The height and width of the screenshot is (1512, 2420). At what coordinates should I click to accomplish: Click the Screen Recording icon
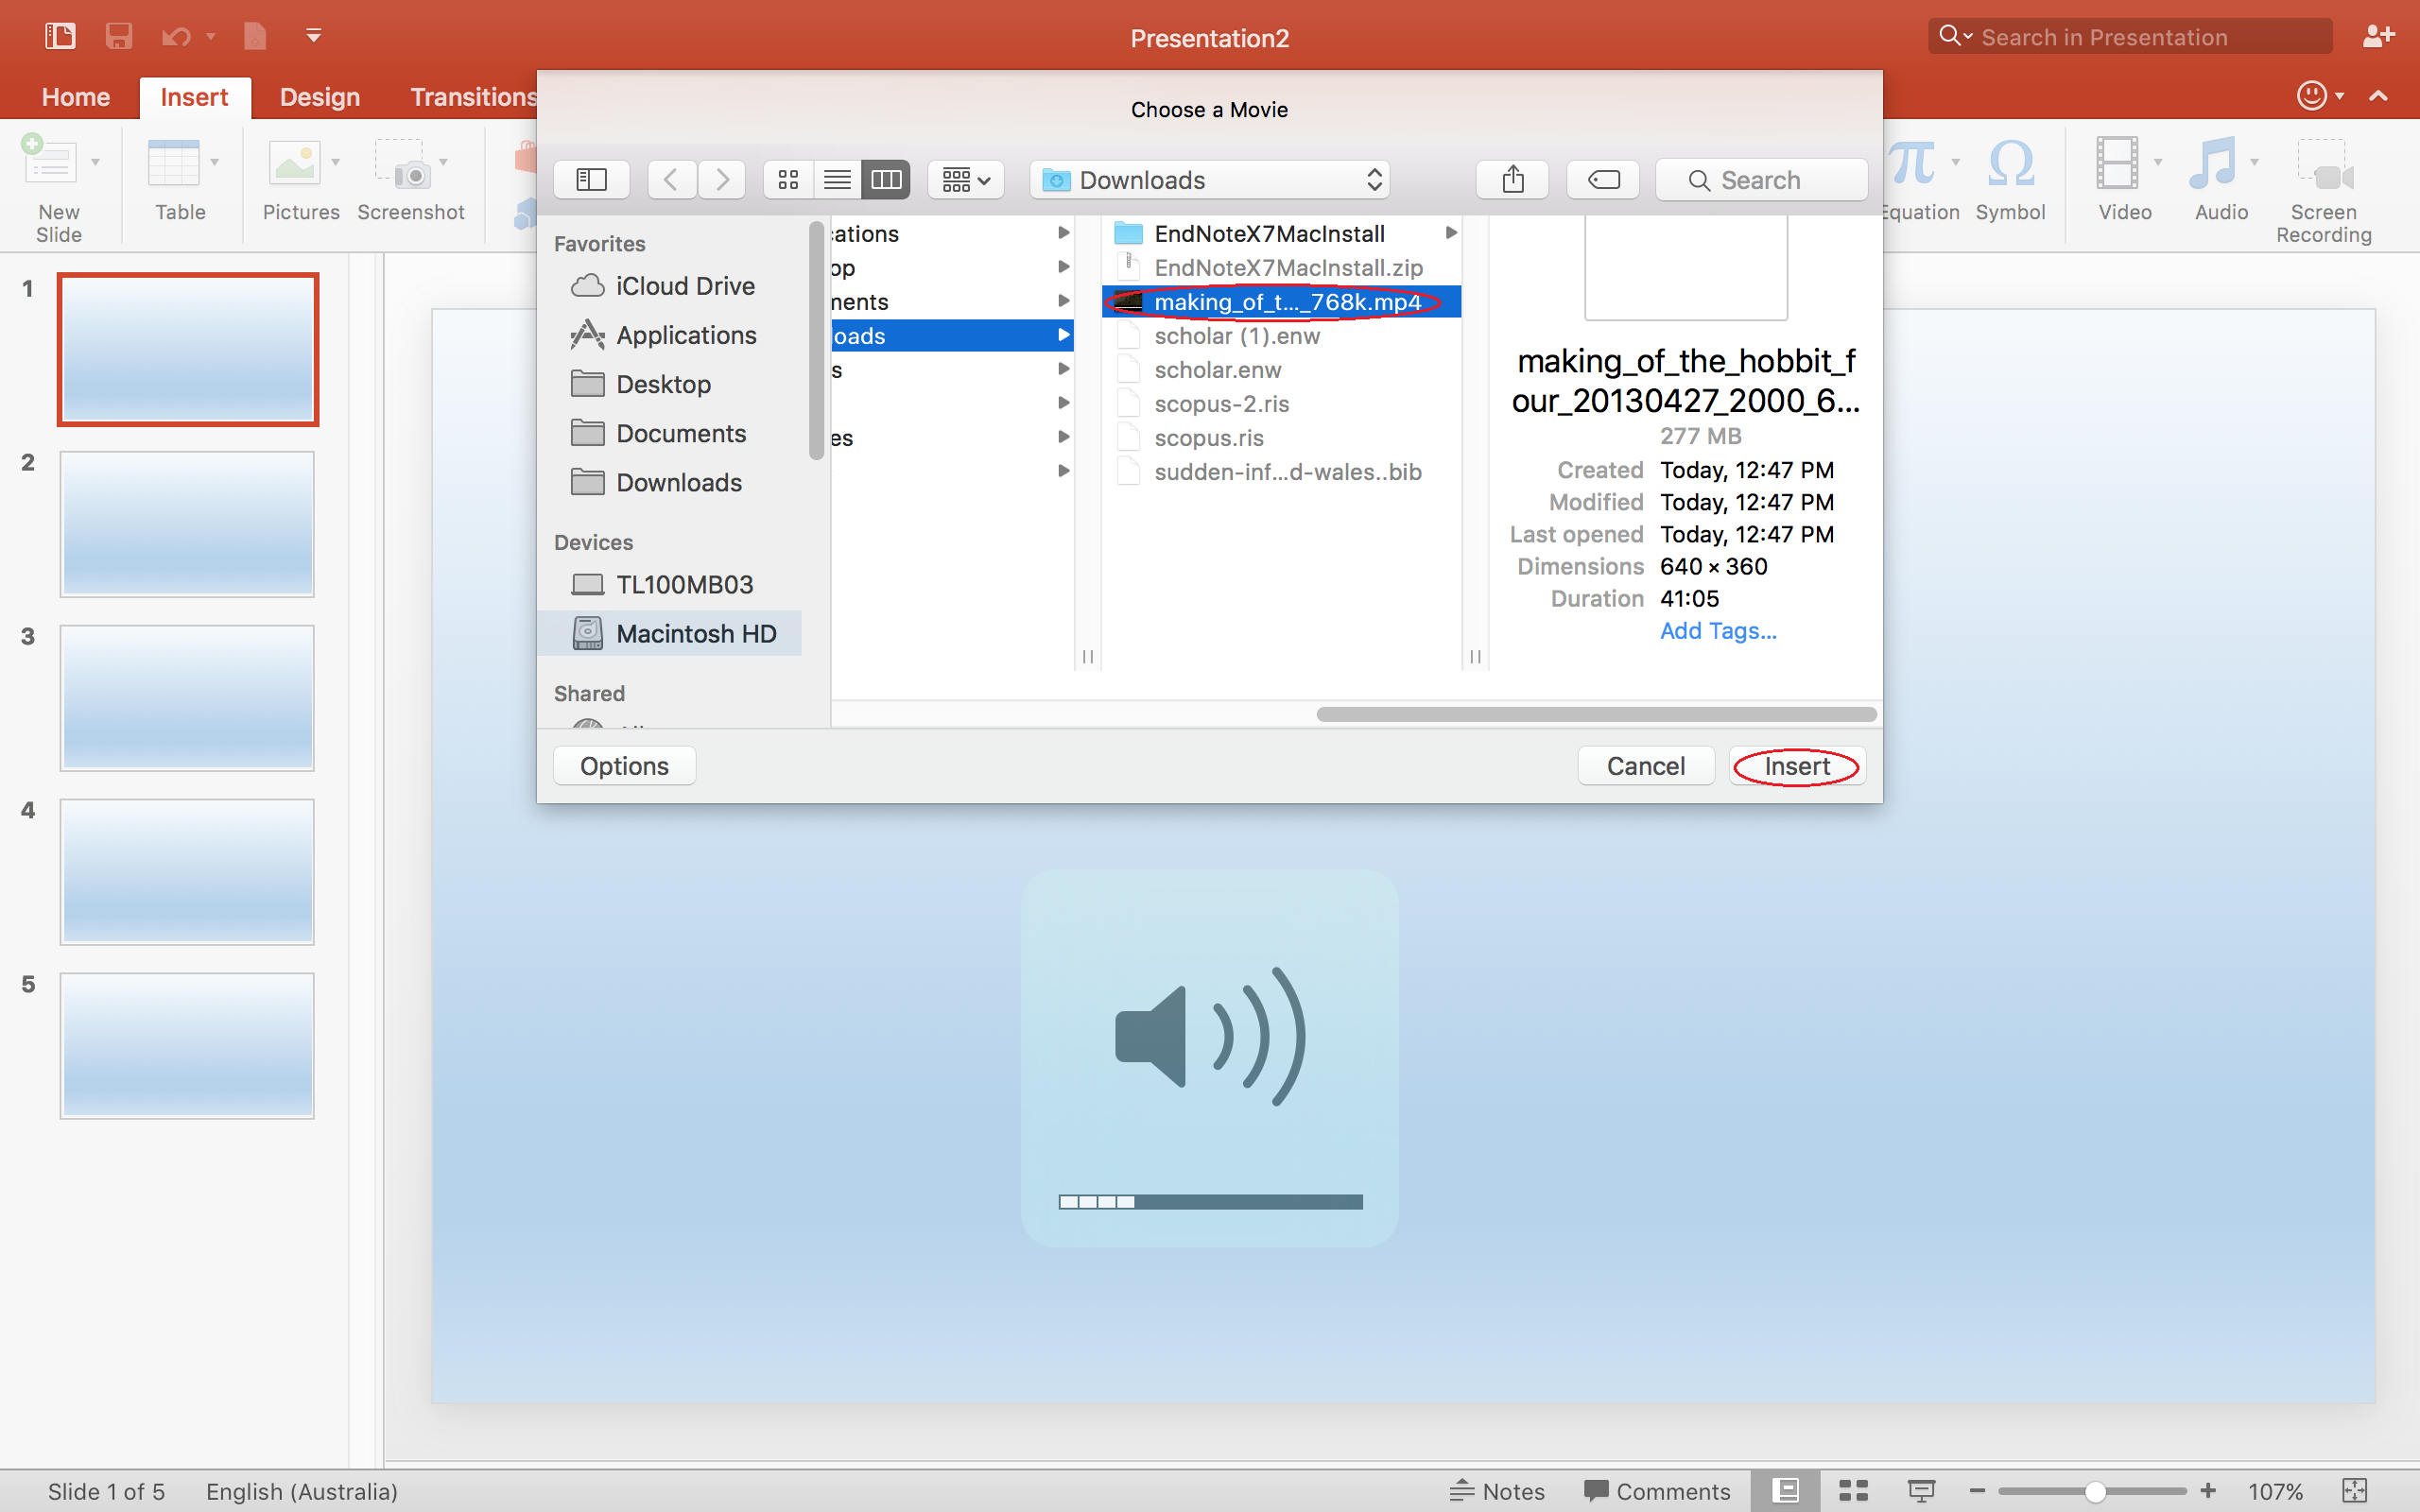2324,165
